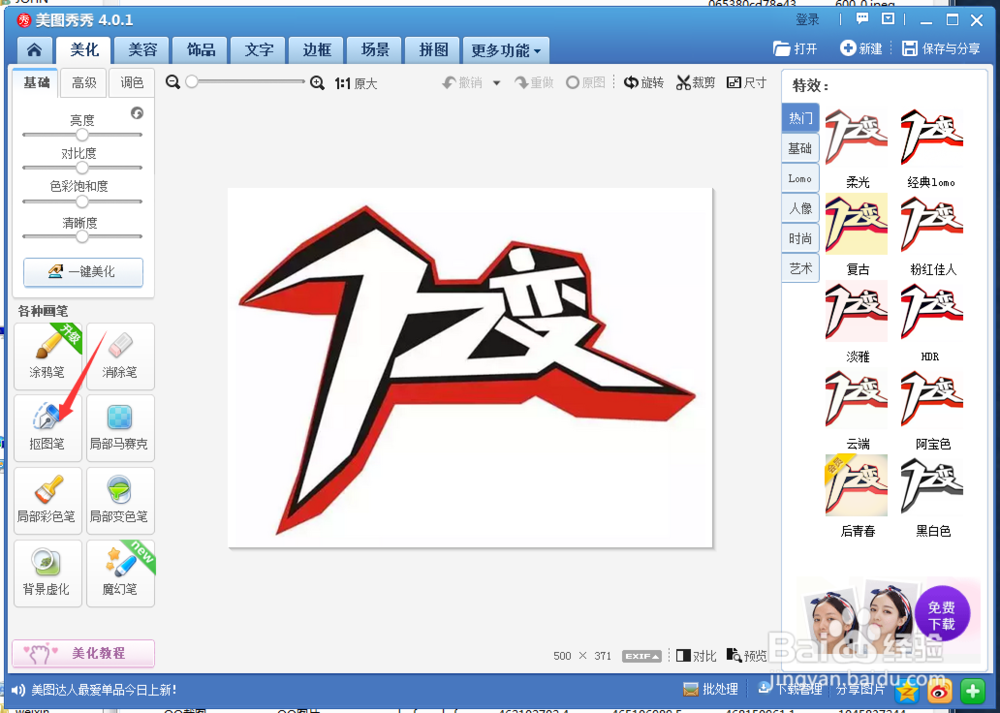Screen dimensions: 1000x713
Task: Click 1:1 原大 original size button
Action: 356,84
